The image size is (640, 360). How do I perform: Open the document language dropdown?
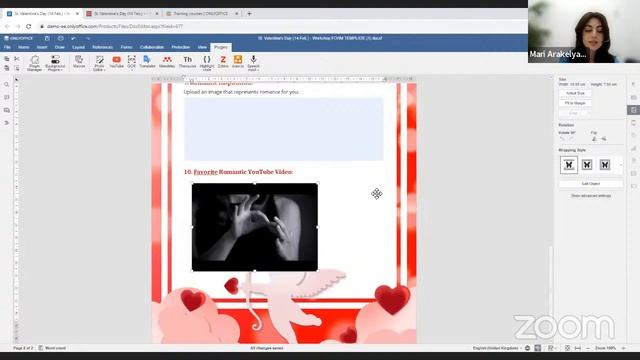[498, 348]
